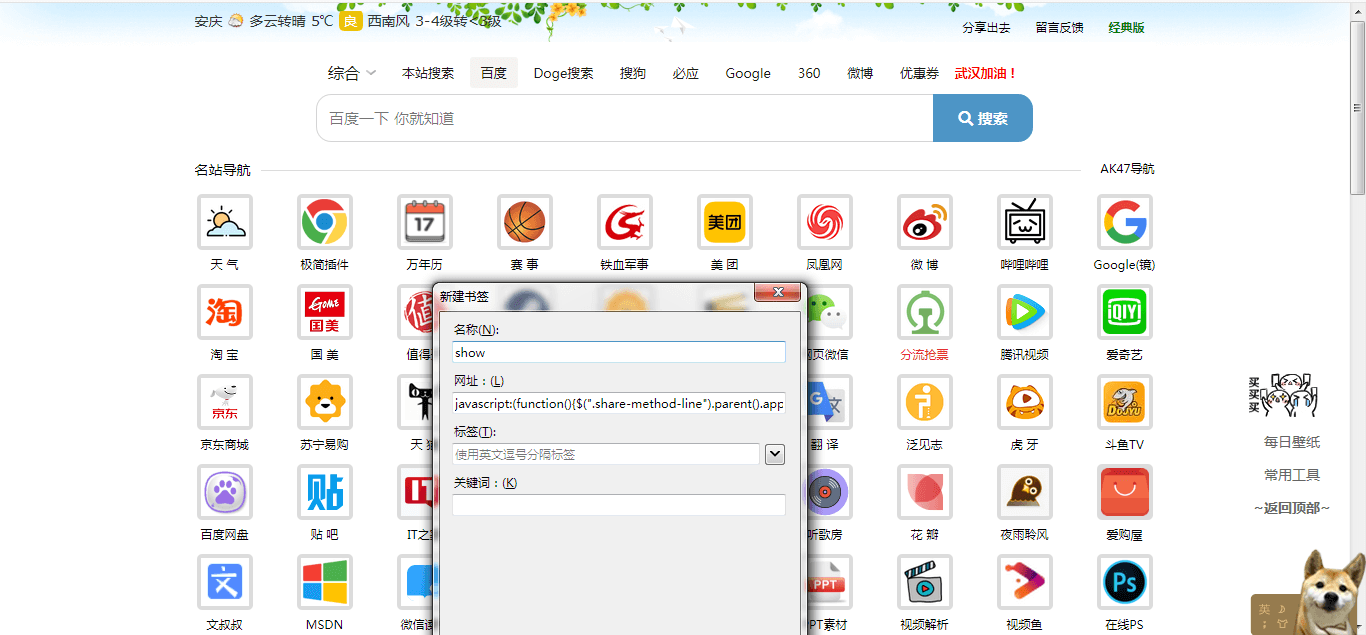Open the 视频解析 icon
Viewport: 1366px width, 635px height.
click(x=925, y=582)
